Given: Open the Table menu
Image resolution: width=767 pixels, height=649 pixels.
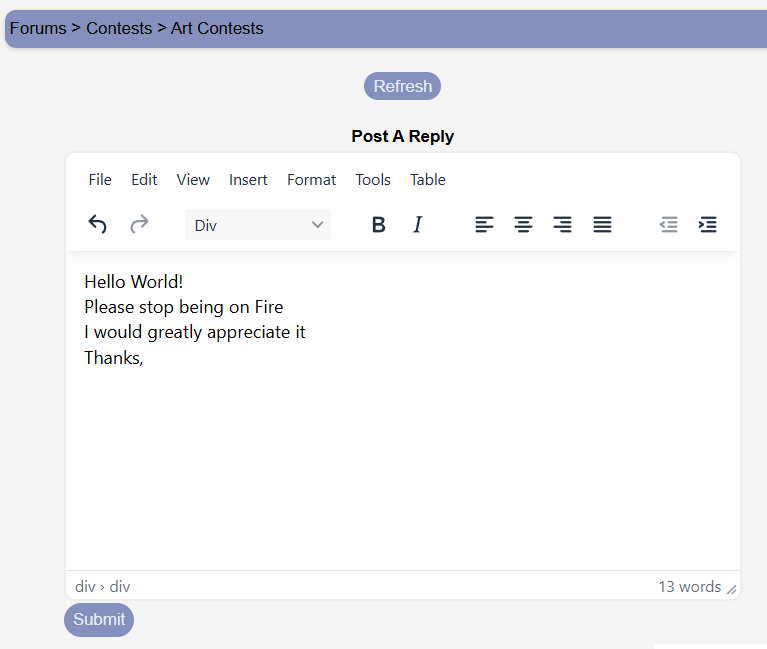Looking at the screenshot, I should click(x=428, y=179).
